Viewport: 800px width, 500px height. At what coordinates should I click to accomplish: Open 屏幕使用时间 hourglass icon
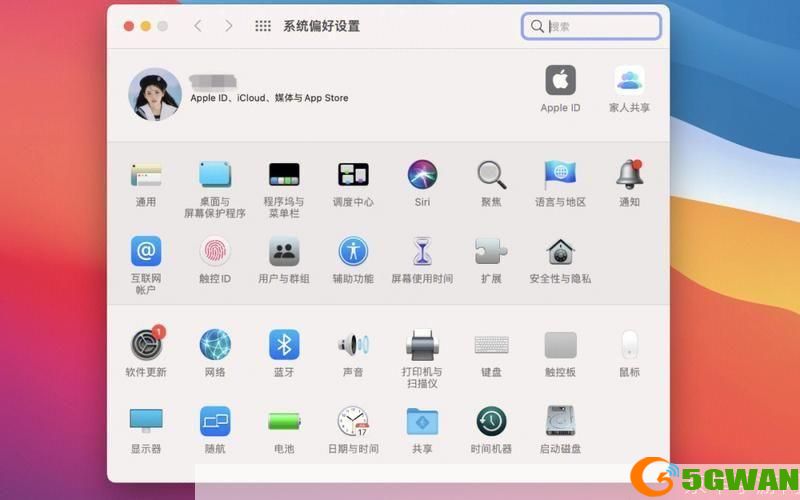coord(422,251)
